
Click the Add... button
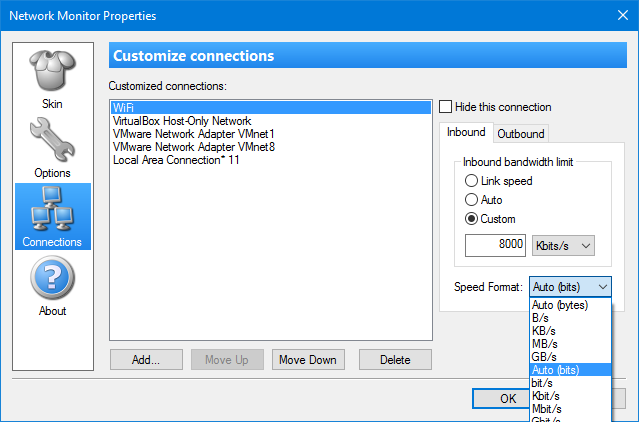coord(147,359)
